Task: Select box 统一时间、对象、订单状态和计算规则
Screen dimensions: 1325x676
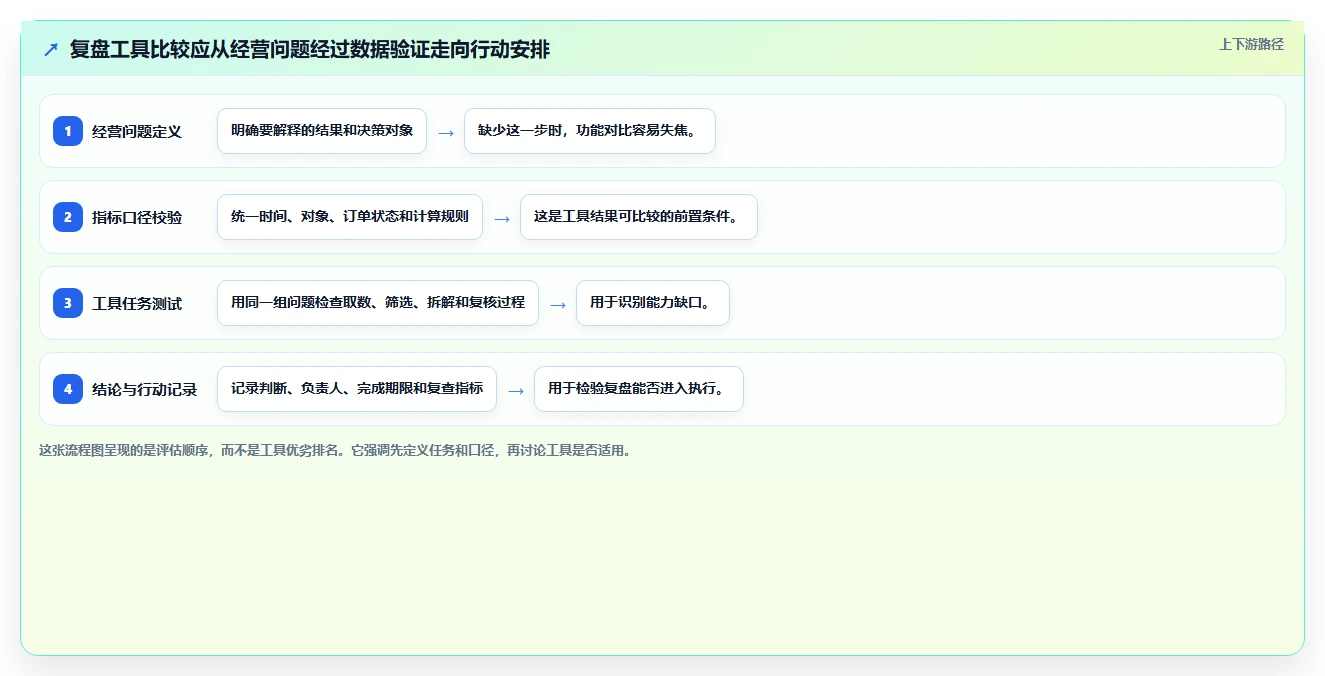Action: 350,217
